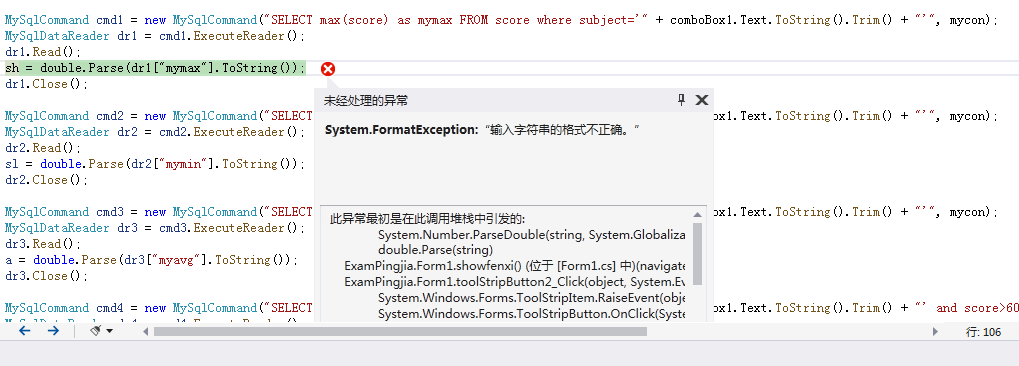Click the red exception error icon
This screenshot has height=366, width=1019.
tap(328, 68)
